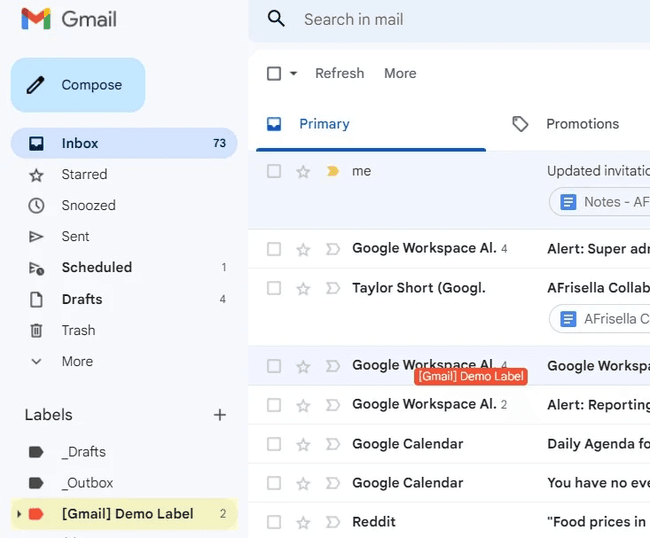
Task: Open the Daily Agenda email from Google Calendar
Action: 449,444
